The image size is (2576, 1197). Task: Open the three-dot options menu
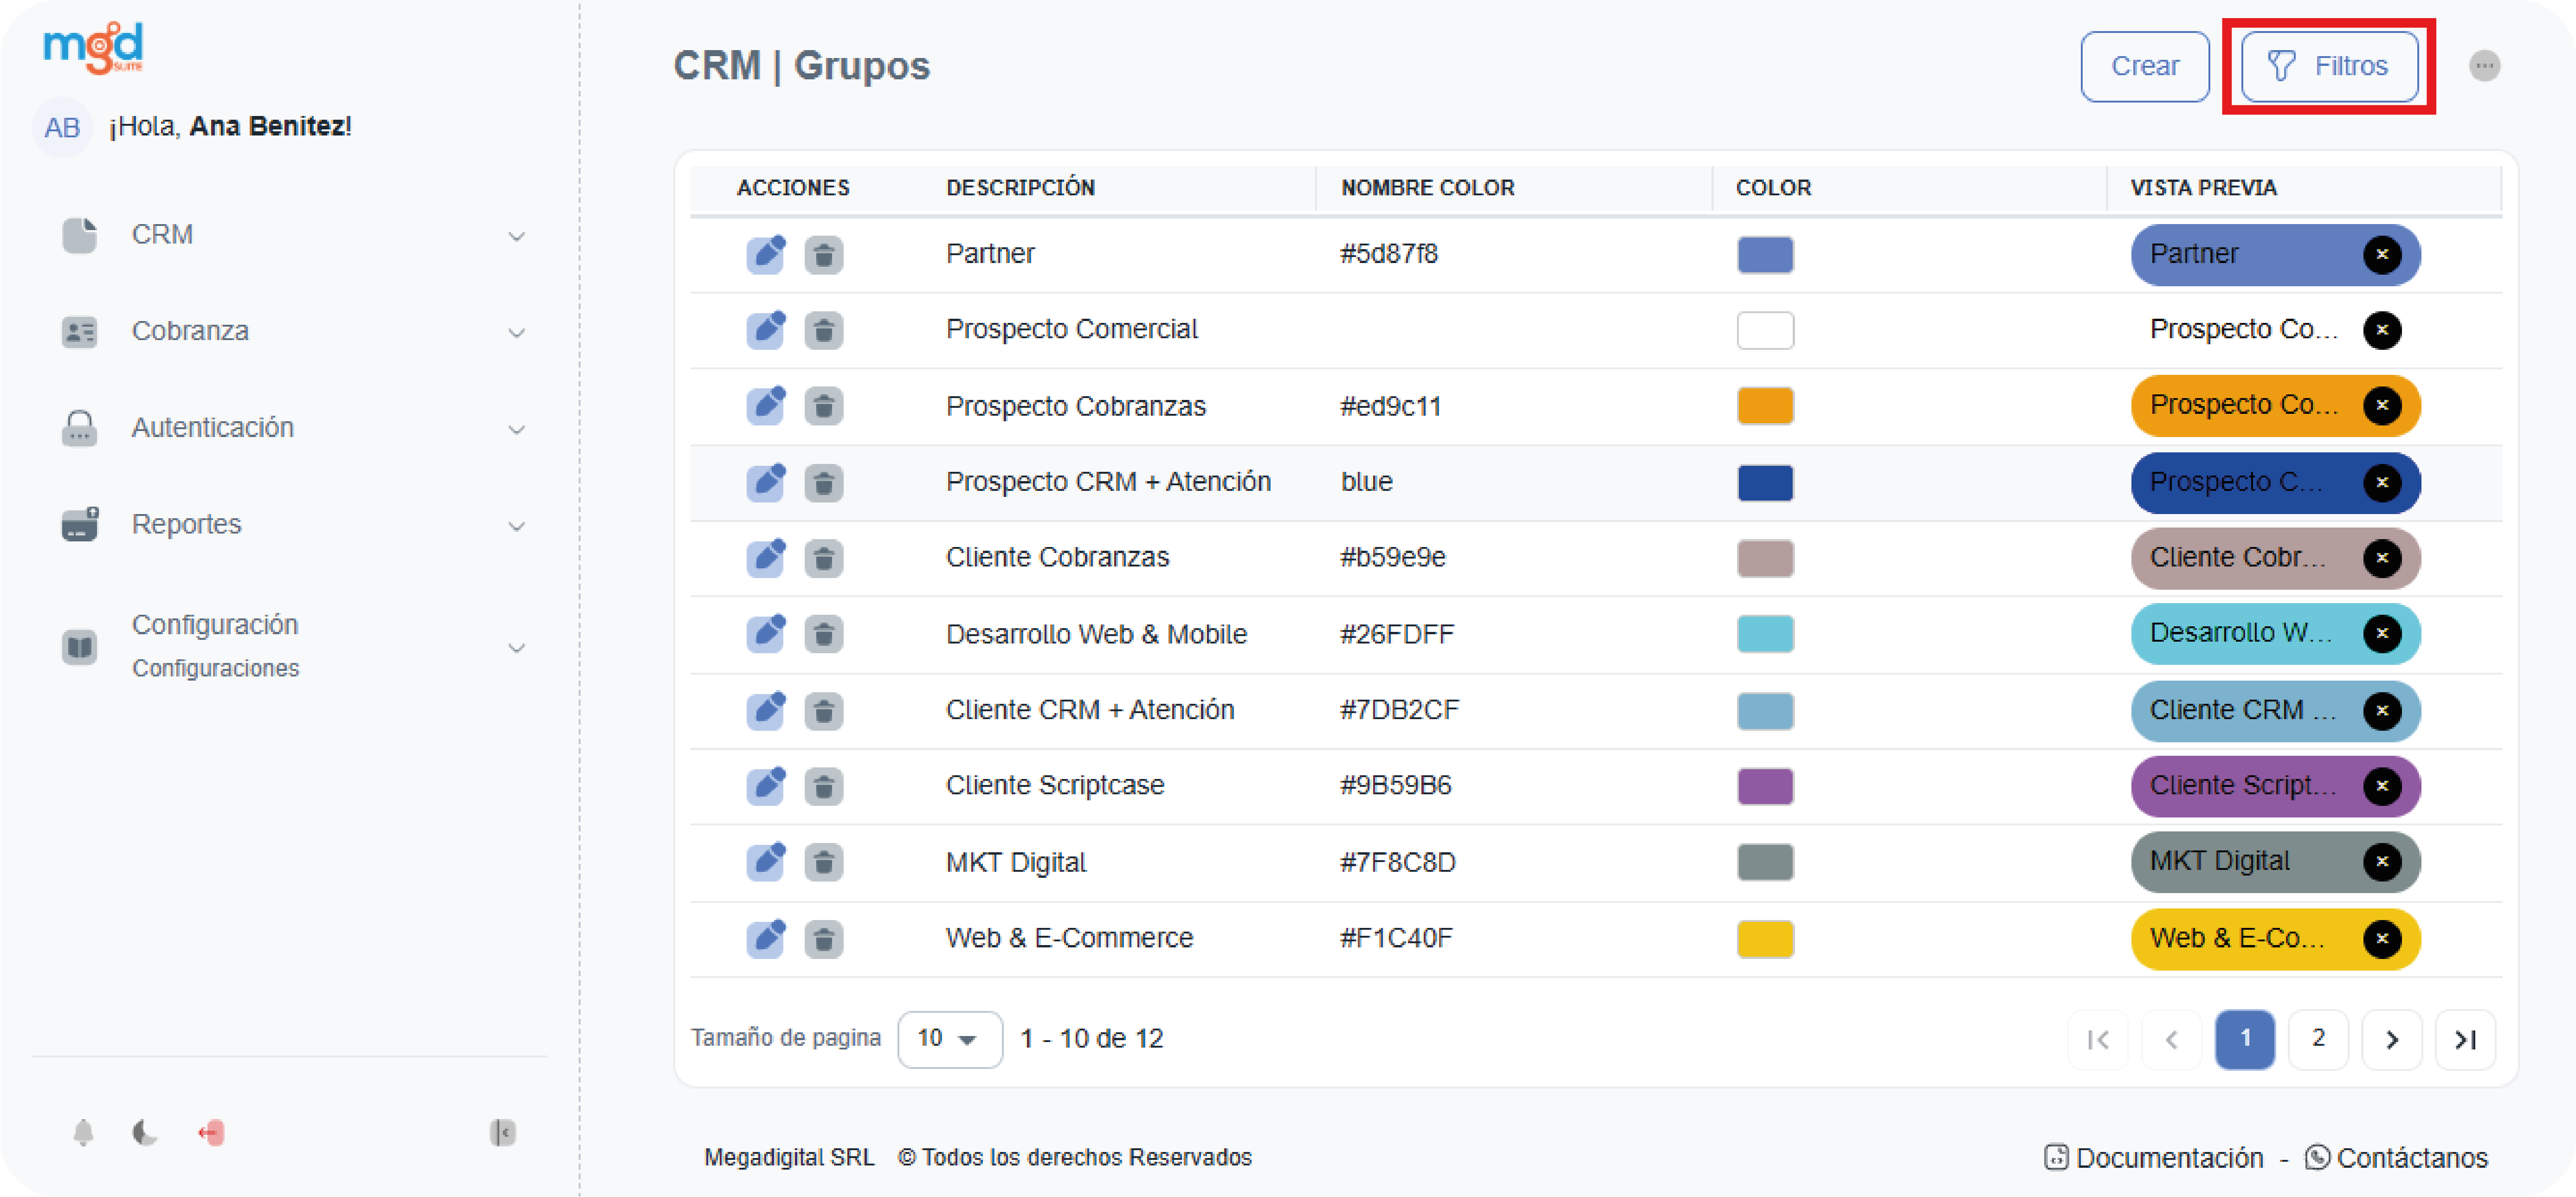pyautogui.click(x=2484, y=66)
